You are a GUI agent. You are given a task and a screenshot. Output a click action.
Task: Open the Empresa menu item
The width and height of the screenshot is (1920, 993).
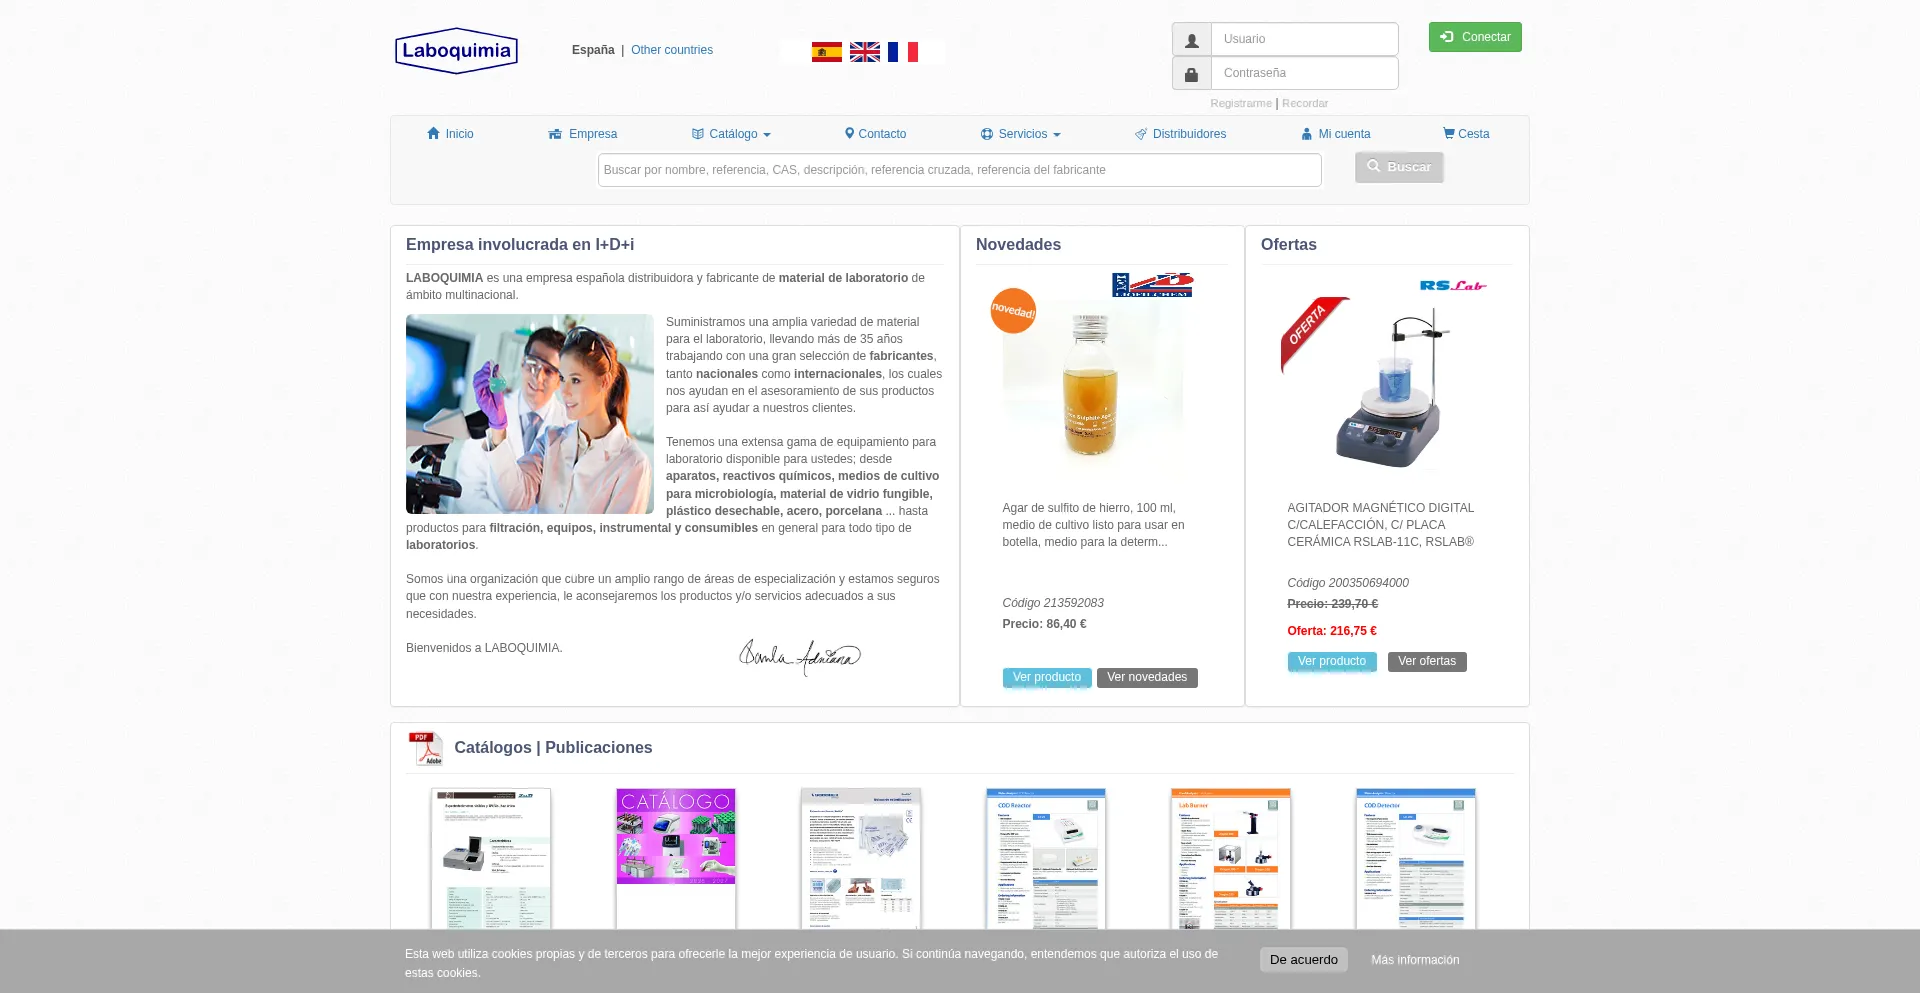[583, 134]
